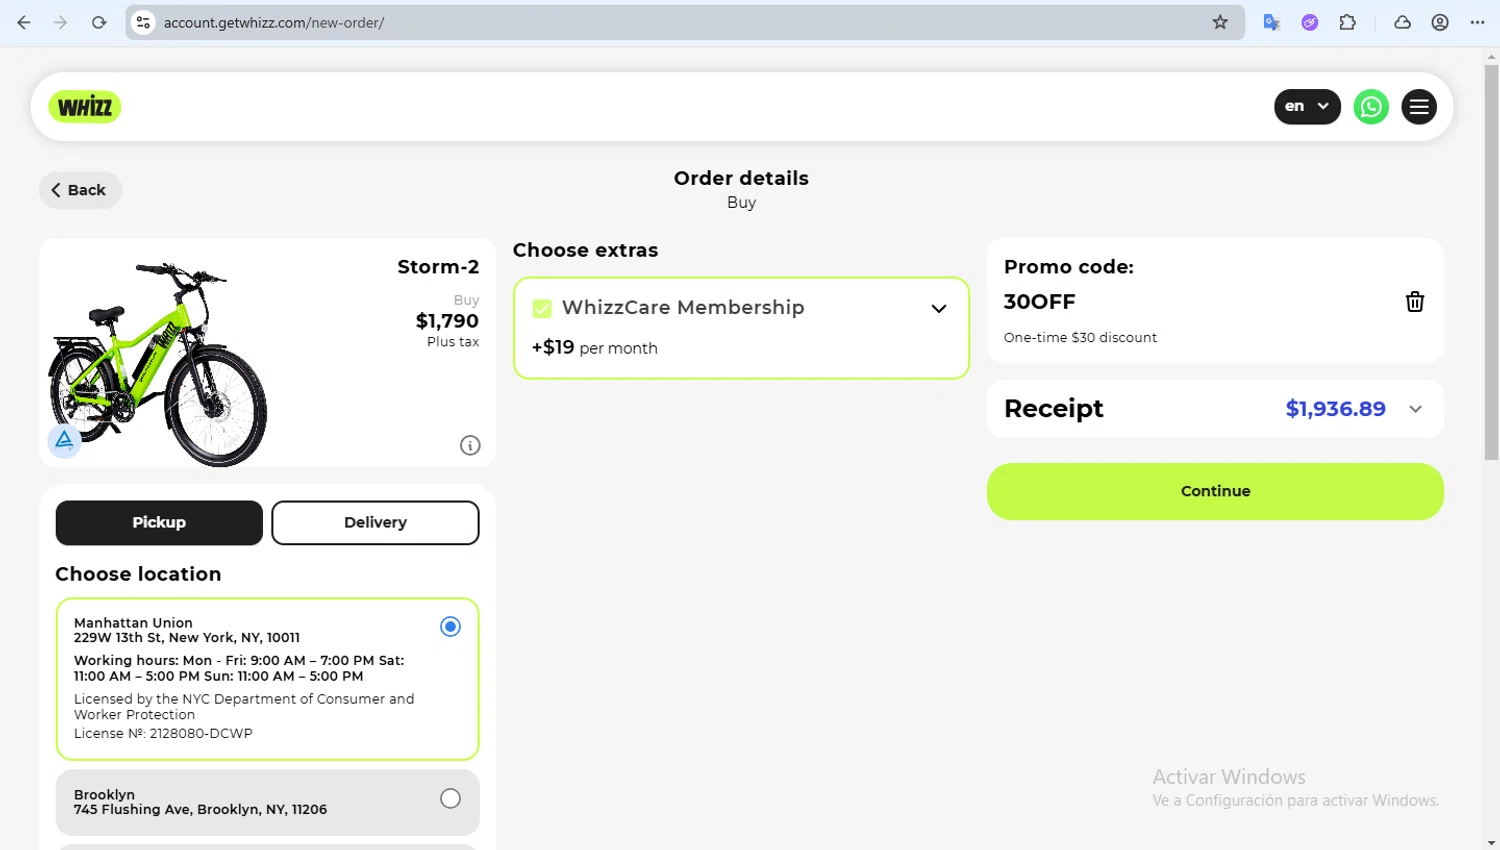Screen dimensions: 1500x850
Task: Select Manhattan Union radio button
Action: click(451, 627)
